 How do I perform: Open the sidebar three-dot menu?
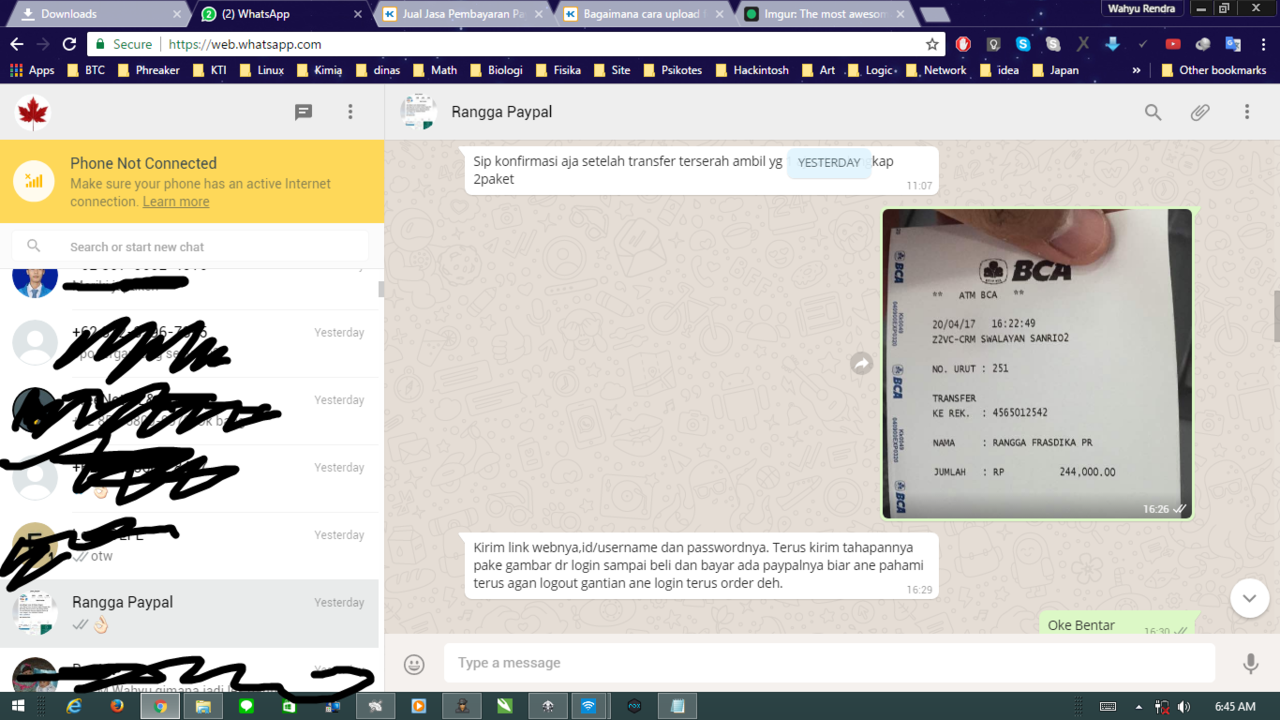click(350, 112)
